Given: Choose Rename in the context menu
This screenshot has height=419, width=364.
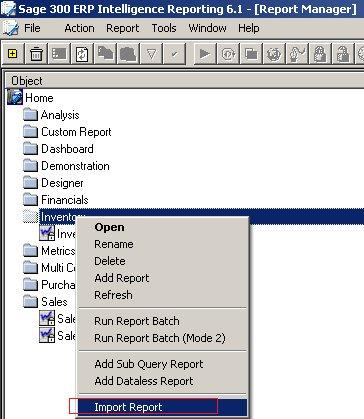Looking at the screenshot, I should click(x=163, y=244).
